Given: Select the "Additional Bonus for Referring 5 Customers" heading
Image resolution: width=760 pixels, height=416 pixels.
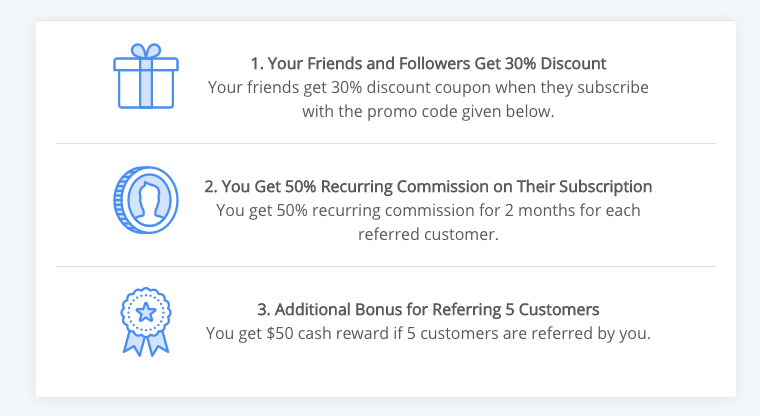Looking at the screenshot, I should (428, 309).
